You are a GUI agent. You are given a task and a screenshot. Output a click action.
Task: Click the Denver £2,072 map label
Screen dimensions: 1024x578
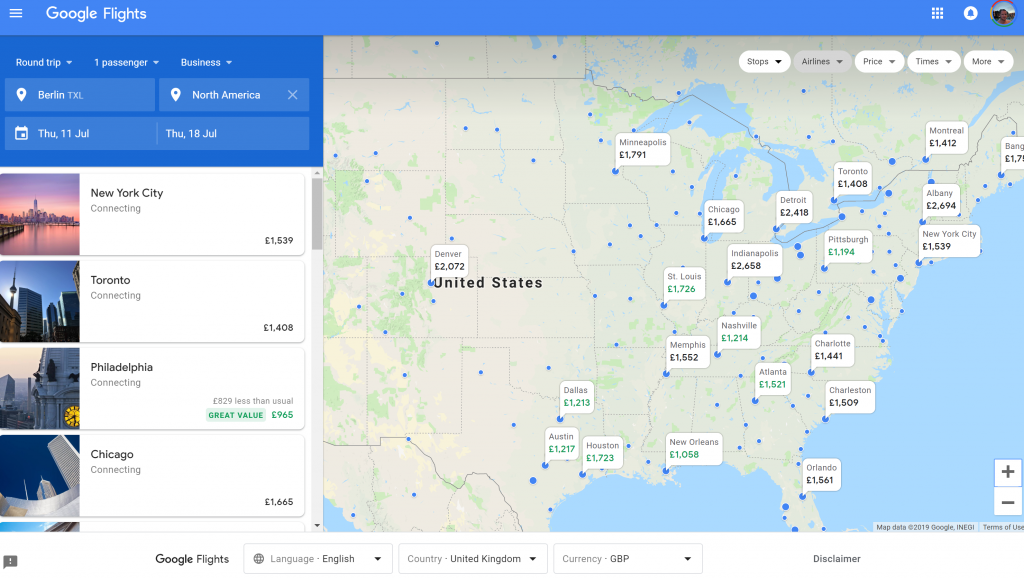coord(449,261)
